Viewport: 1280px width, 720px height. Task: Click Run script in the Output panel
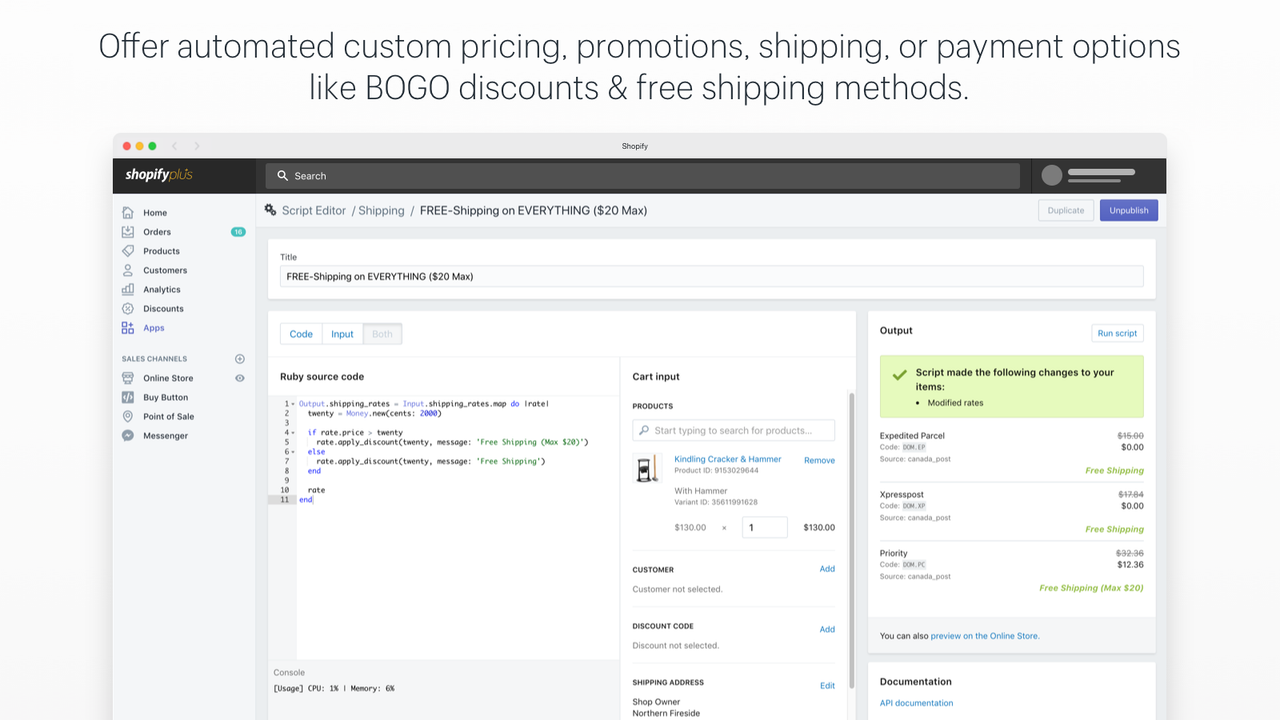(x=1117, y=332)
